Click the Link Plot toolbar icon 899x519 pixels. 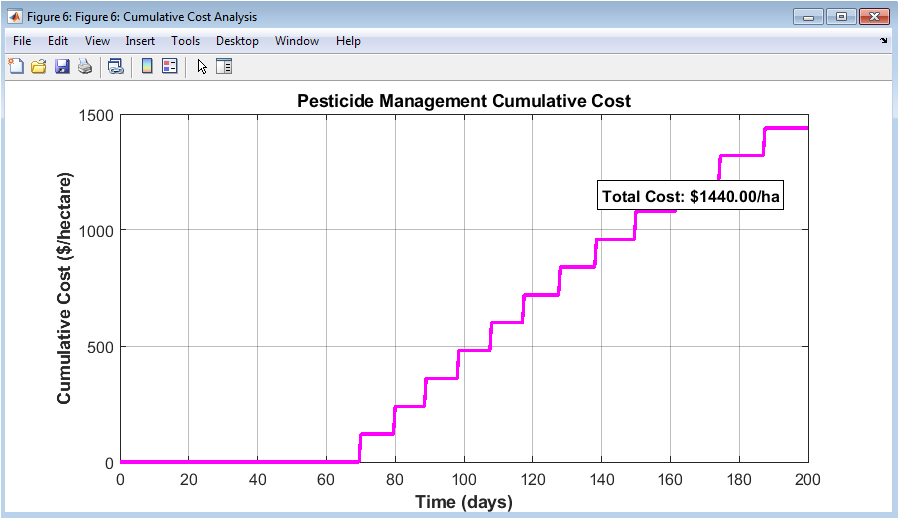pos(116,67)
